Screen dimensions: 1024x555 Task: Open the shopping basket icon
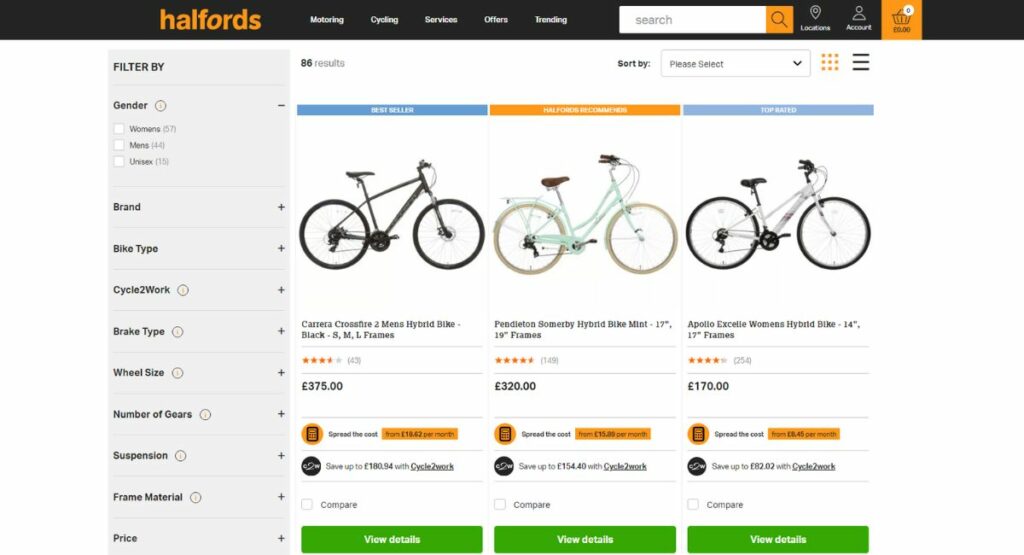pyautogui.click(x=901, y=19)
